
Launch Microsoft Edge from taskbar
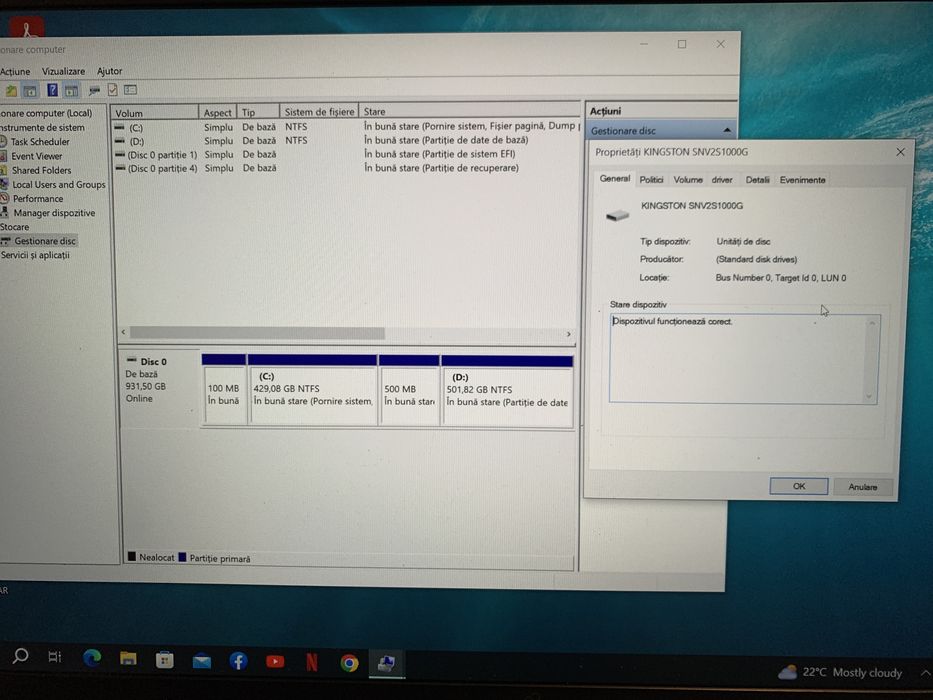[92, 658]
